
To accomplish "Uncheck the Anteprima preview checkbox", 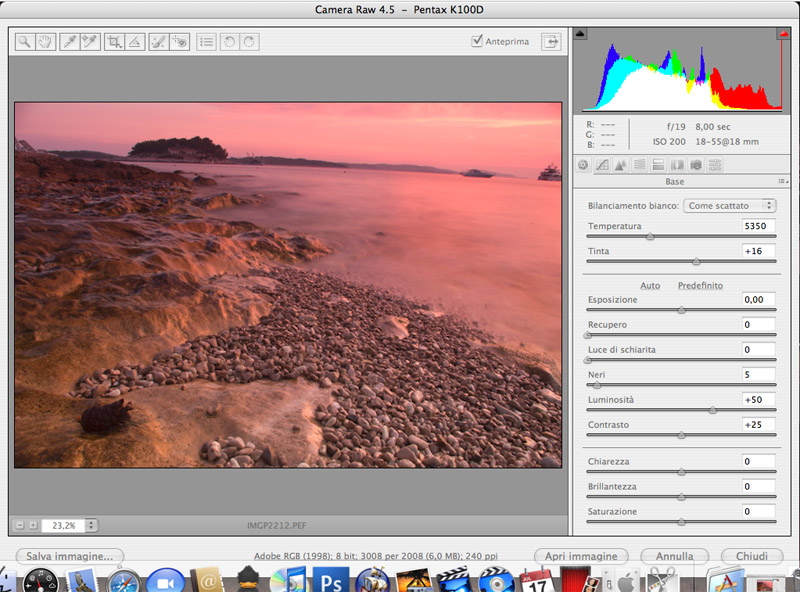I will [x=477, y=41].
